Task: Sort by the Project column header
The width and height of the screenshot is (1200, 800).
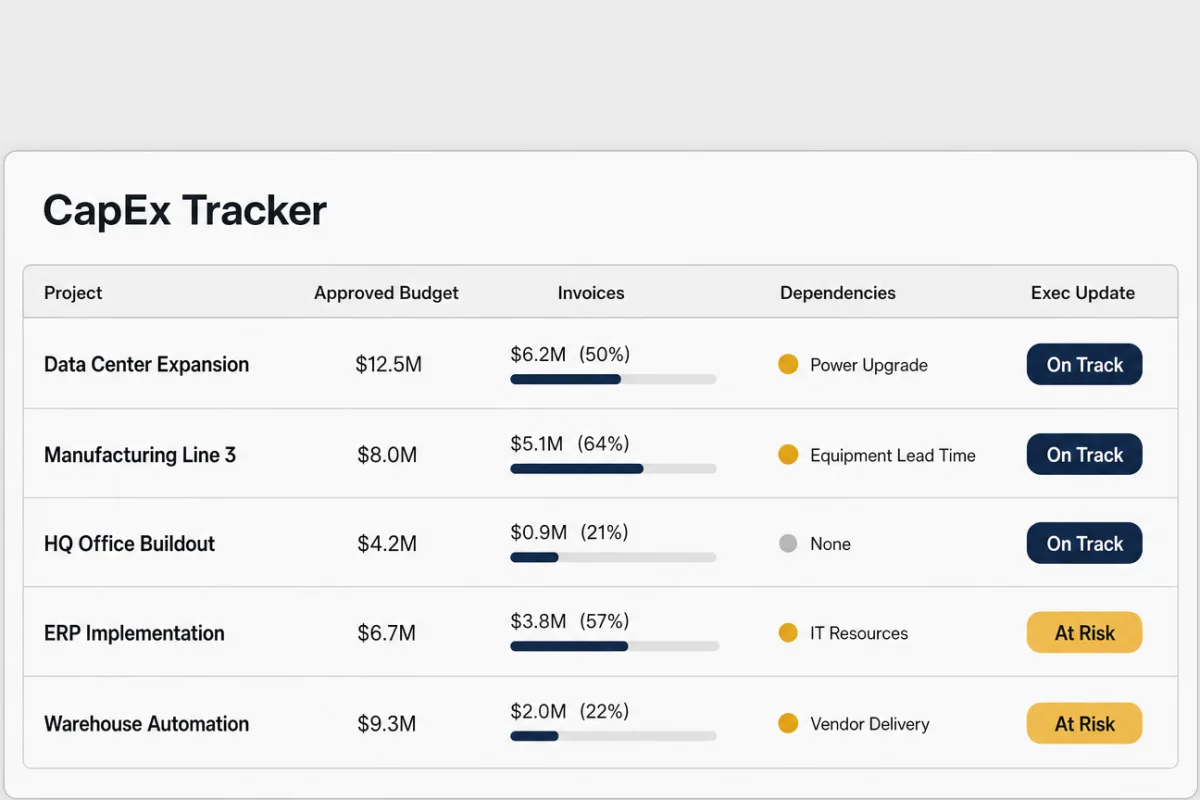Action: click(73, 293)
